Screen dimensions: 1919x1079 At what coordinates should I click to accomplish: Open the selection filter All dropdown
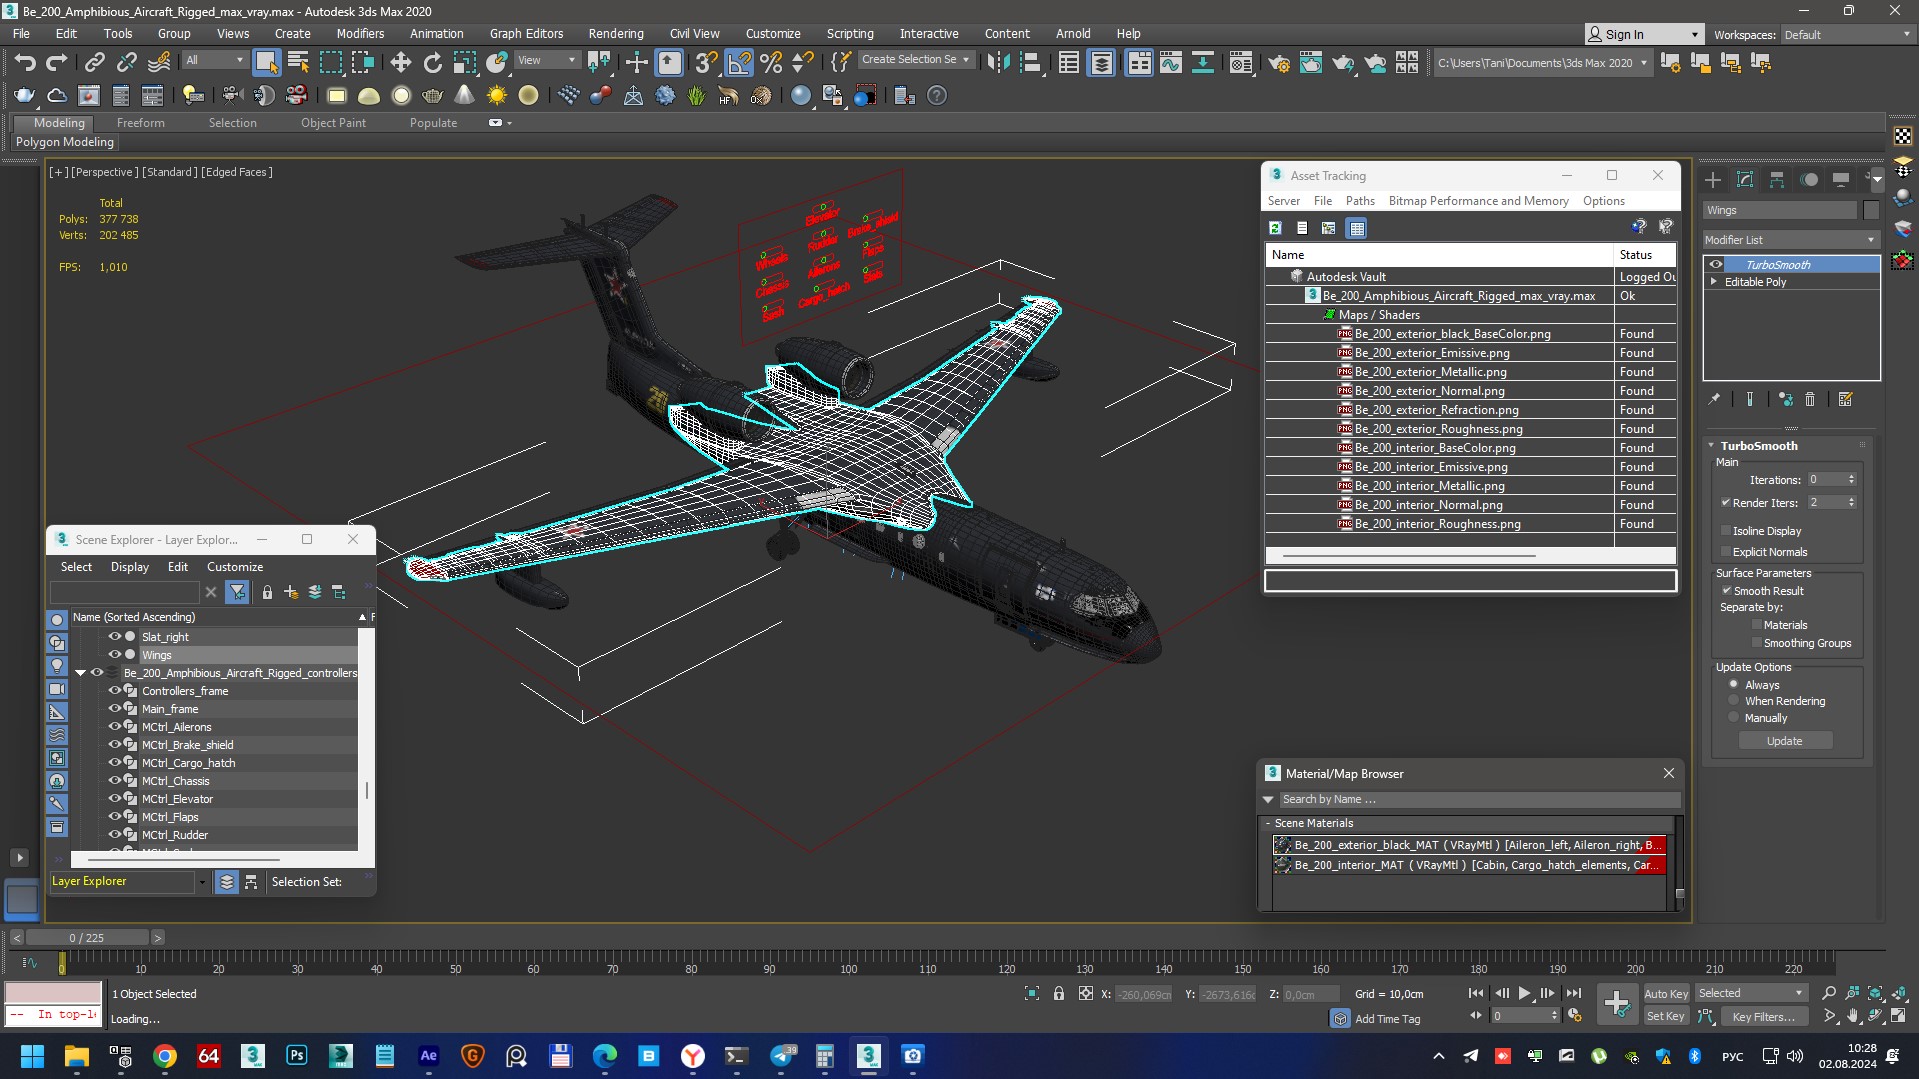(x=215, y=60)
